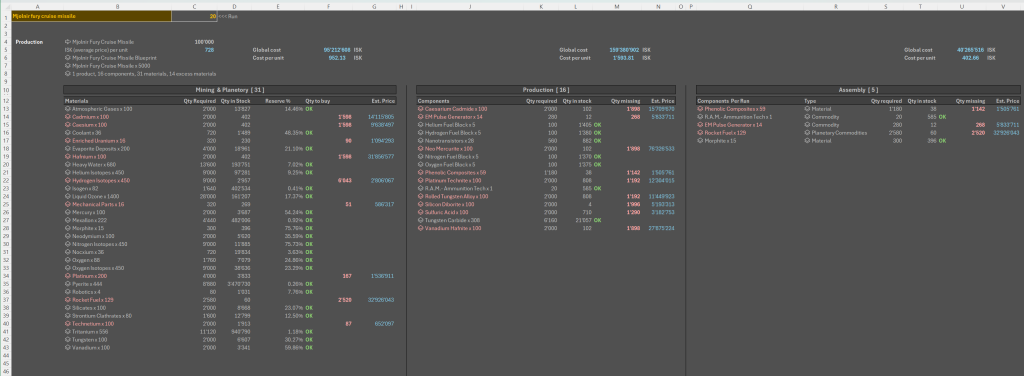The width and height of the screenshot is (1024, 376).
Task: Click the cube icon beside Helium Fuel Block x 5
Action: coord(421,125)
